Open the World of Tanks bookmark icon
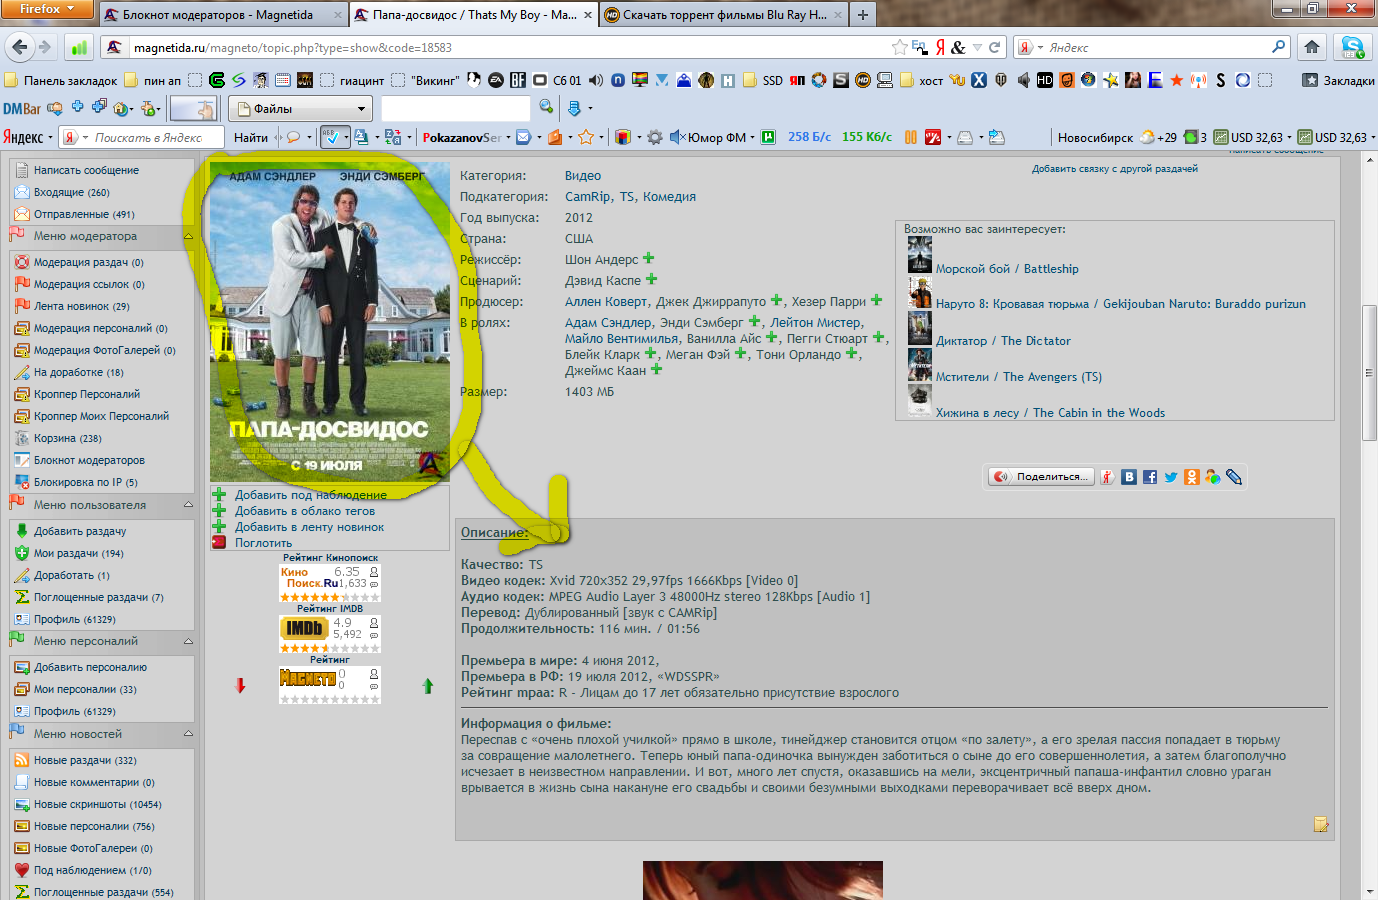The height and width of the screenshot is (900, 1378). (x=1001, y=80)
